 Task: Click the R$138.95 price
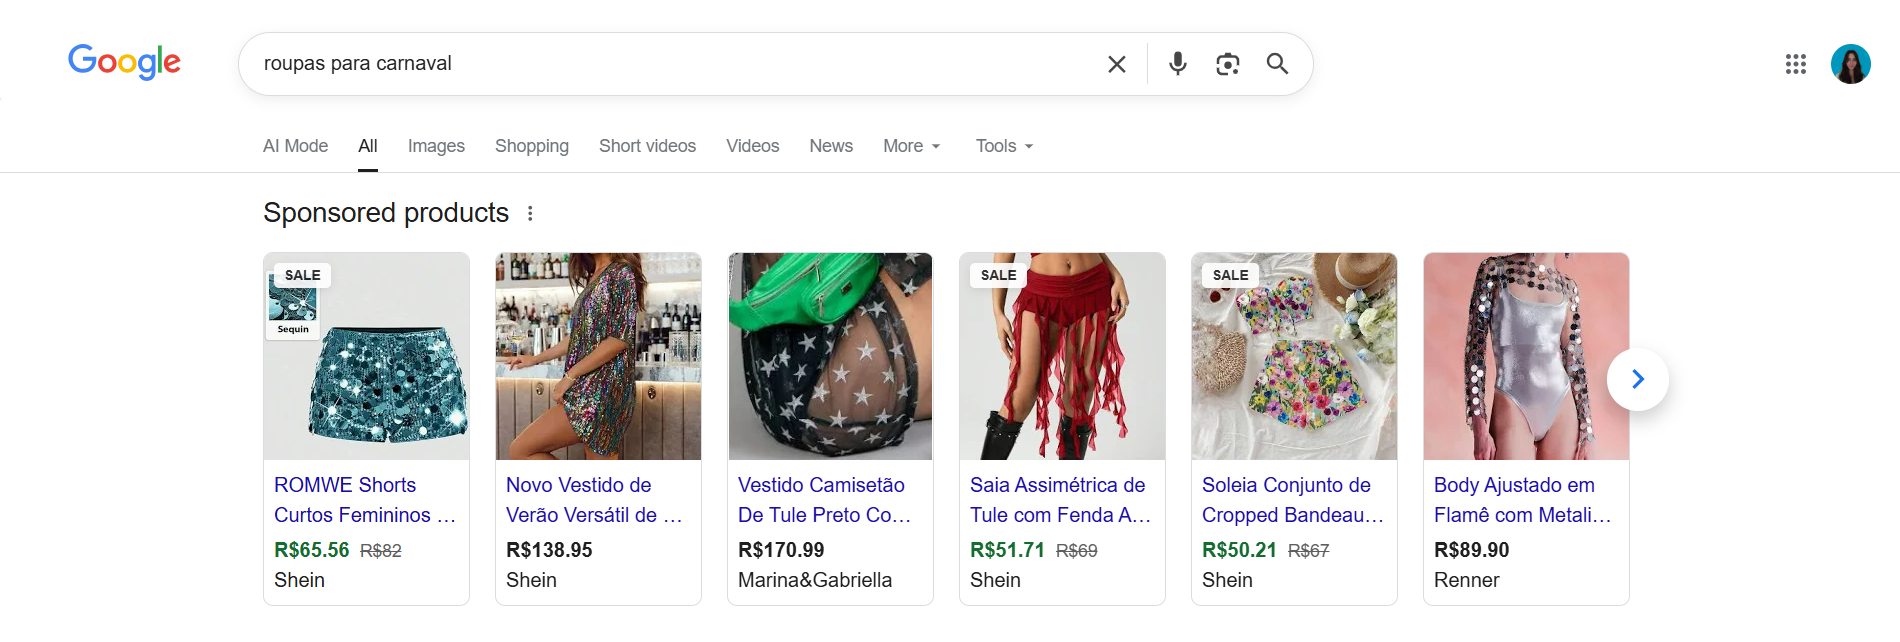click(x=549, y=550)
